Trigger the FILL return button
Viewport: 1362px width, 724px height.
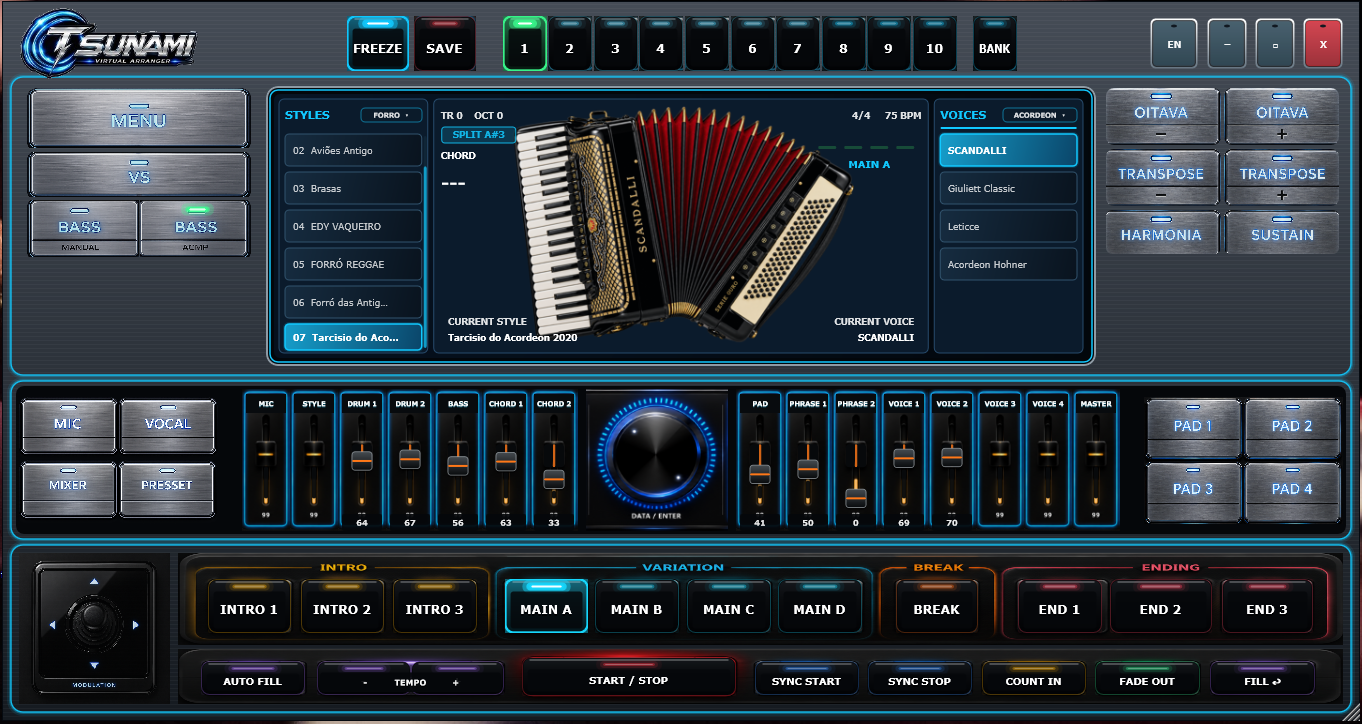coord(1262,680)
